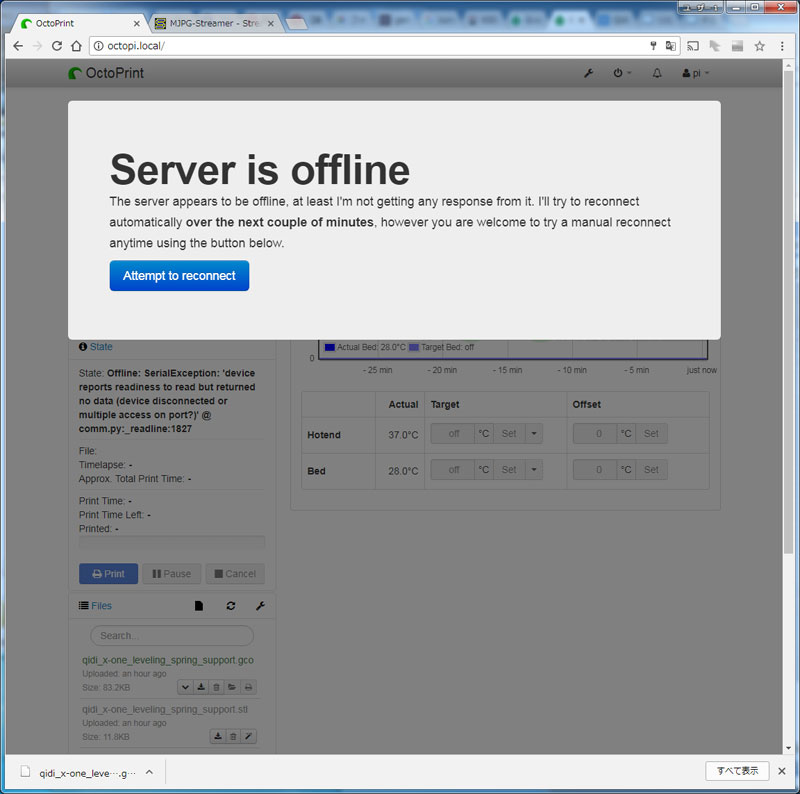Image resolution: width=800 pixels, height=794 pixels.
Task: Open OctoPrint settings via navbar wrench
Action: tap(588, 73)
